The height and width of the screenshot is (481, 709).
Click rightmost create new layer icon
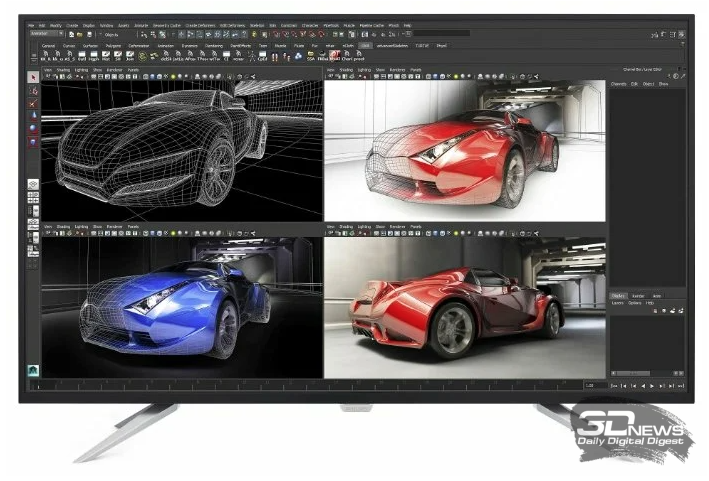(681, 311)
